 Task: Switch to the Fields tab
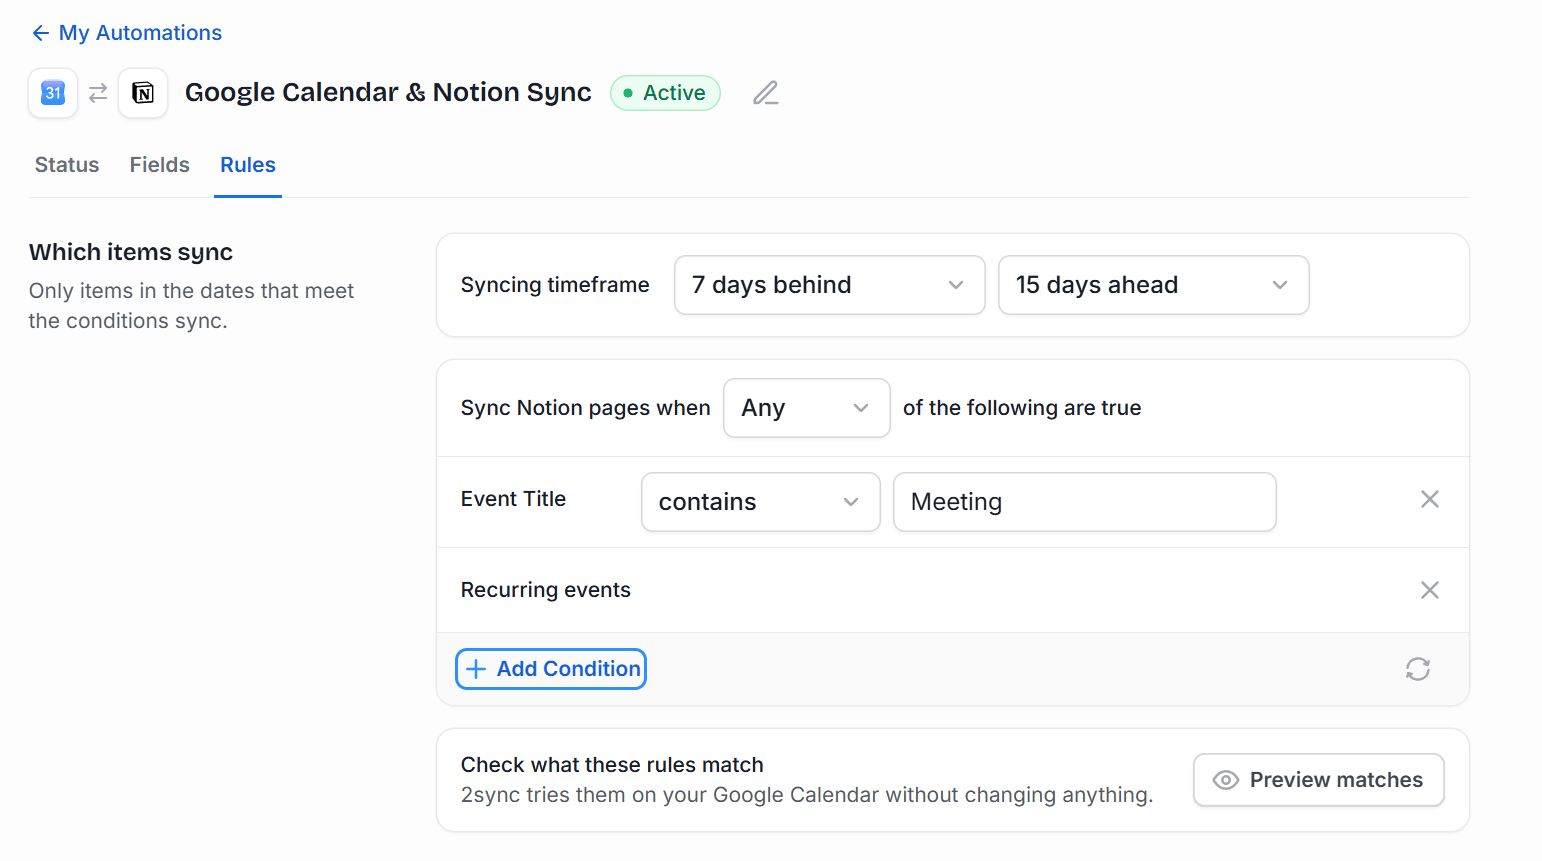point(160,165)
